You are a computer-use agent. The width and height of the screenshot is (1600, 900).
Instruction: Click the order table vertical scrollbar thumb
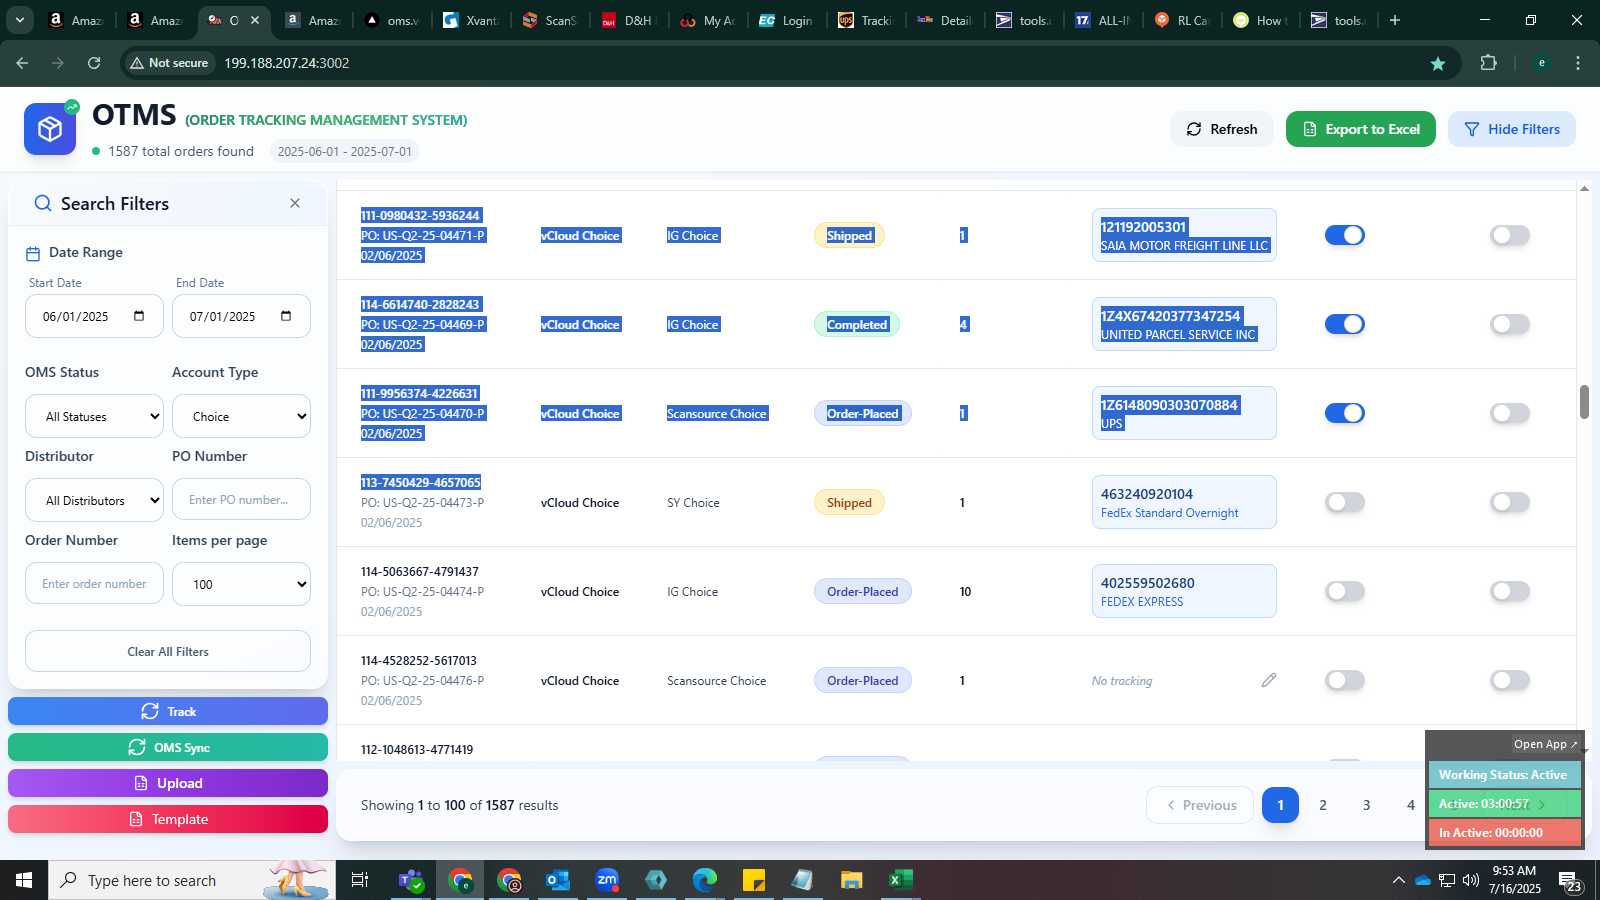click(1584, 402)
